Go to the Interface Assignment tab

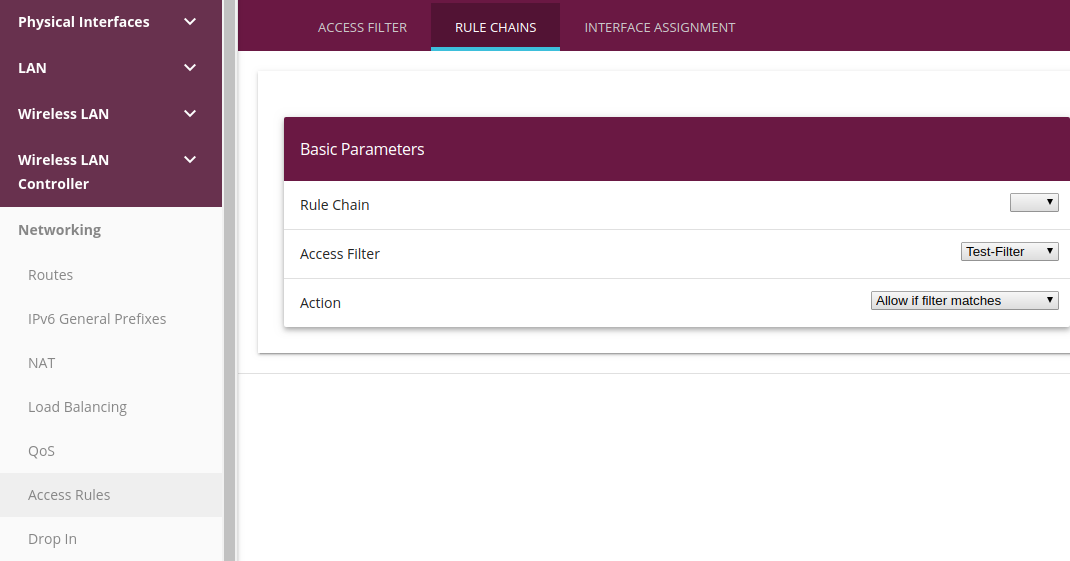tap(659, 28)
